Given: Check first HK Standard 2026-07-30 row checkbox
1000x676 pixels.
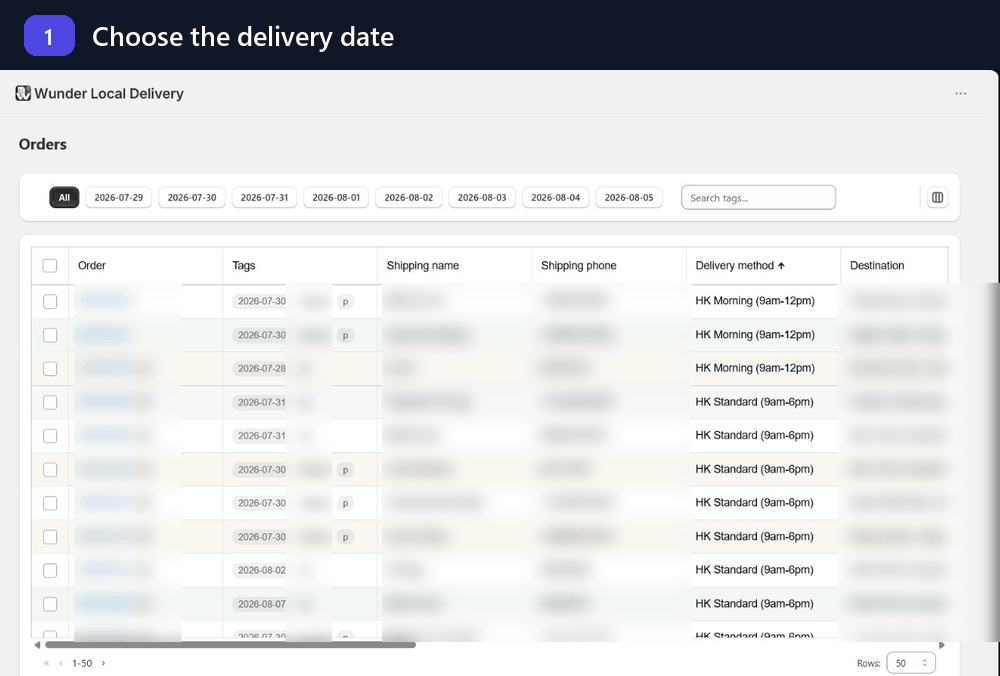Looking at the screenshot, I should pos(50,470).
